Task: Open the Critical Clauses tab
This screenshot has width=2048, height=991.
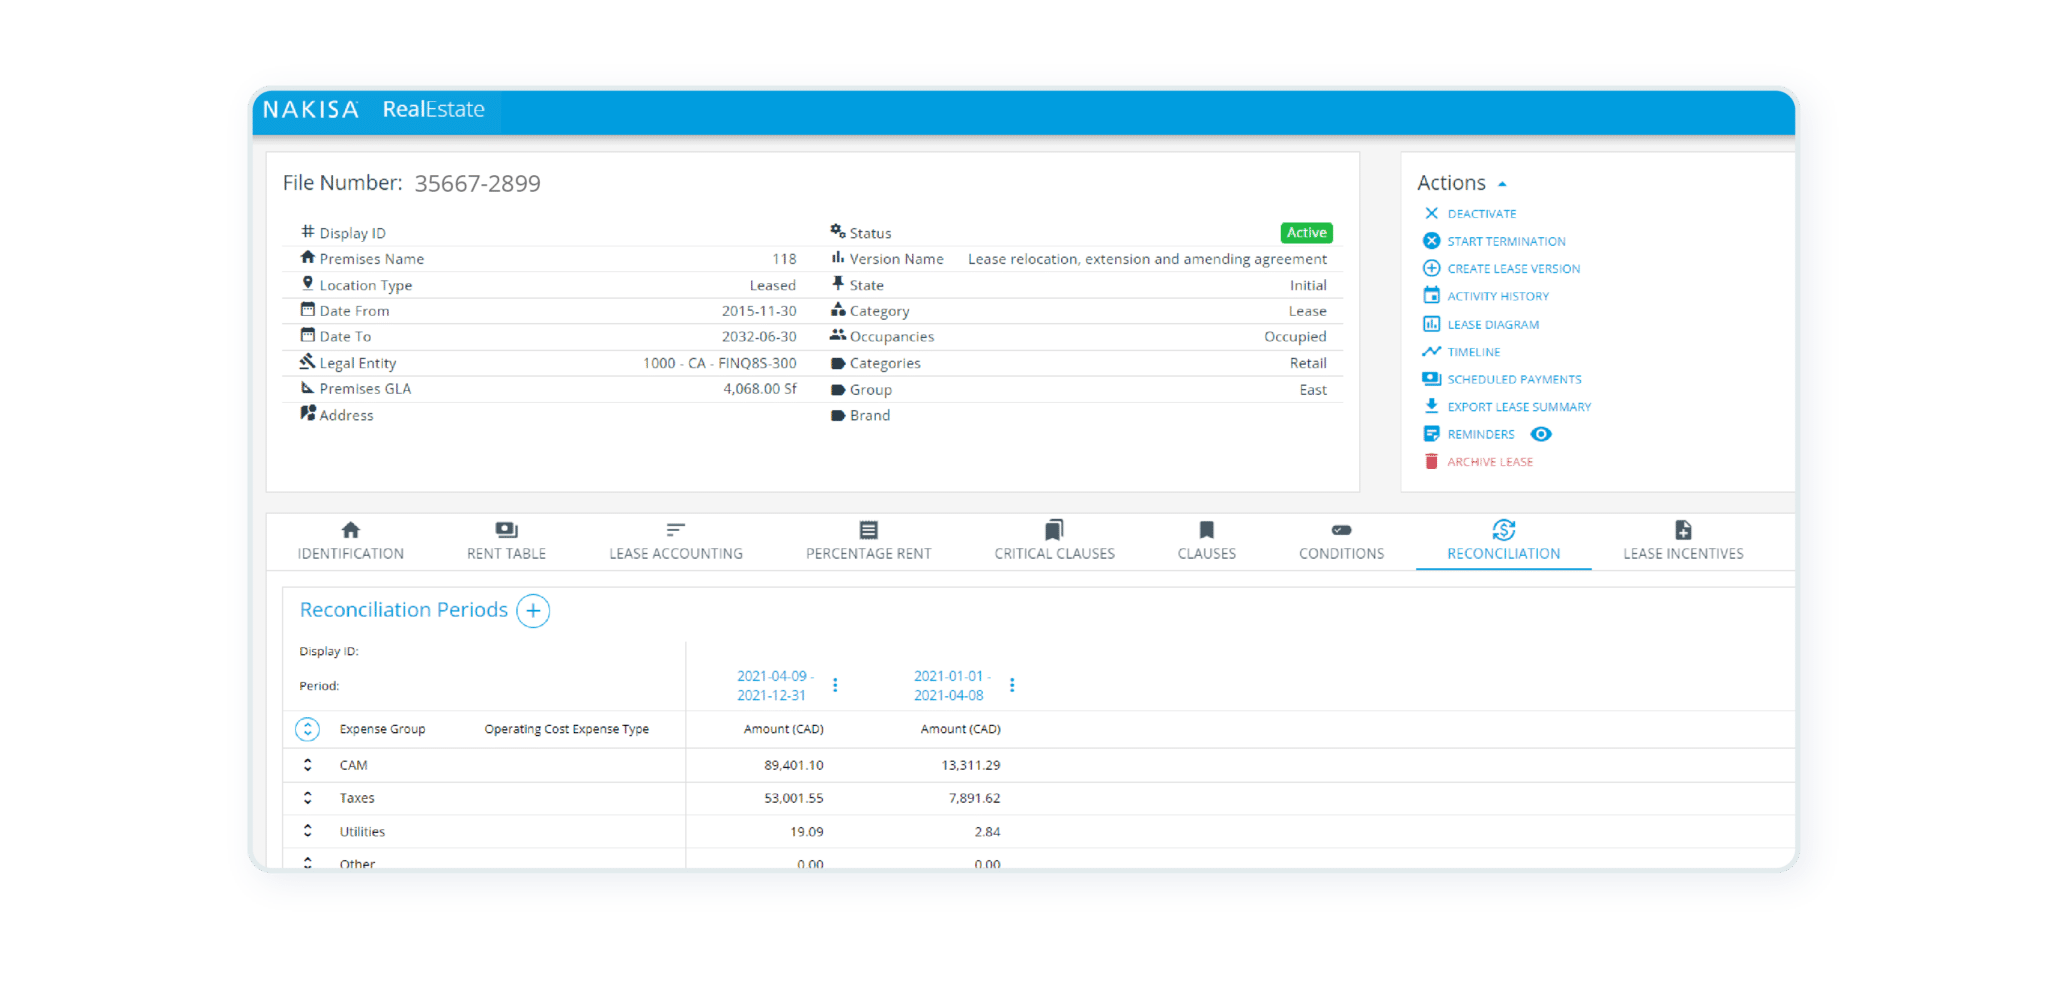Action: tap(1055, 553)
